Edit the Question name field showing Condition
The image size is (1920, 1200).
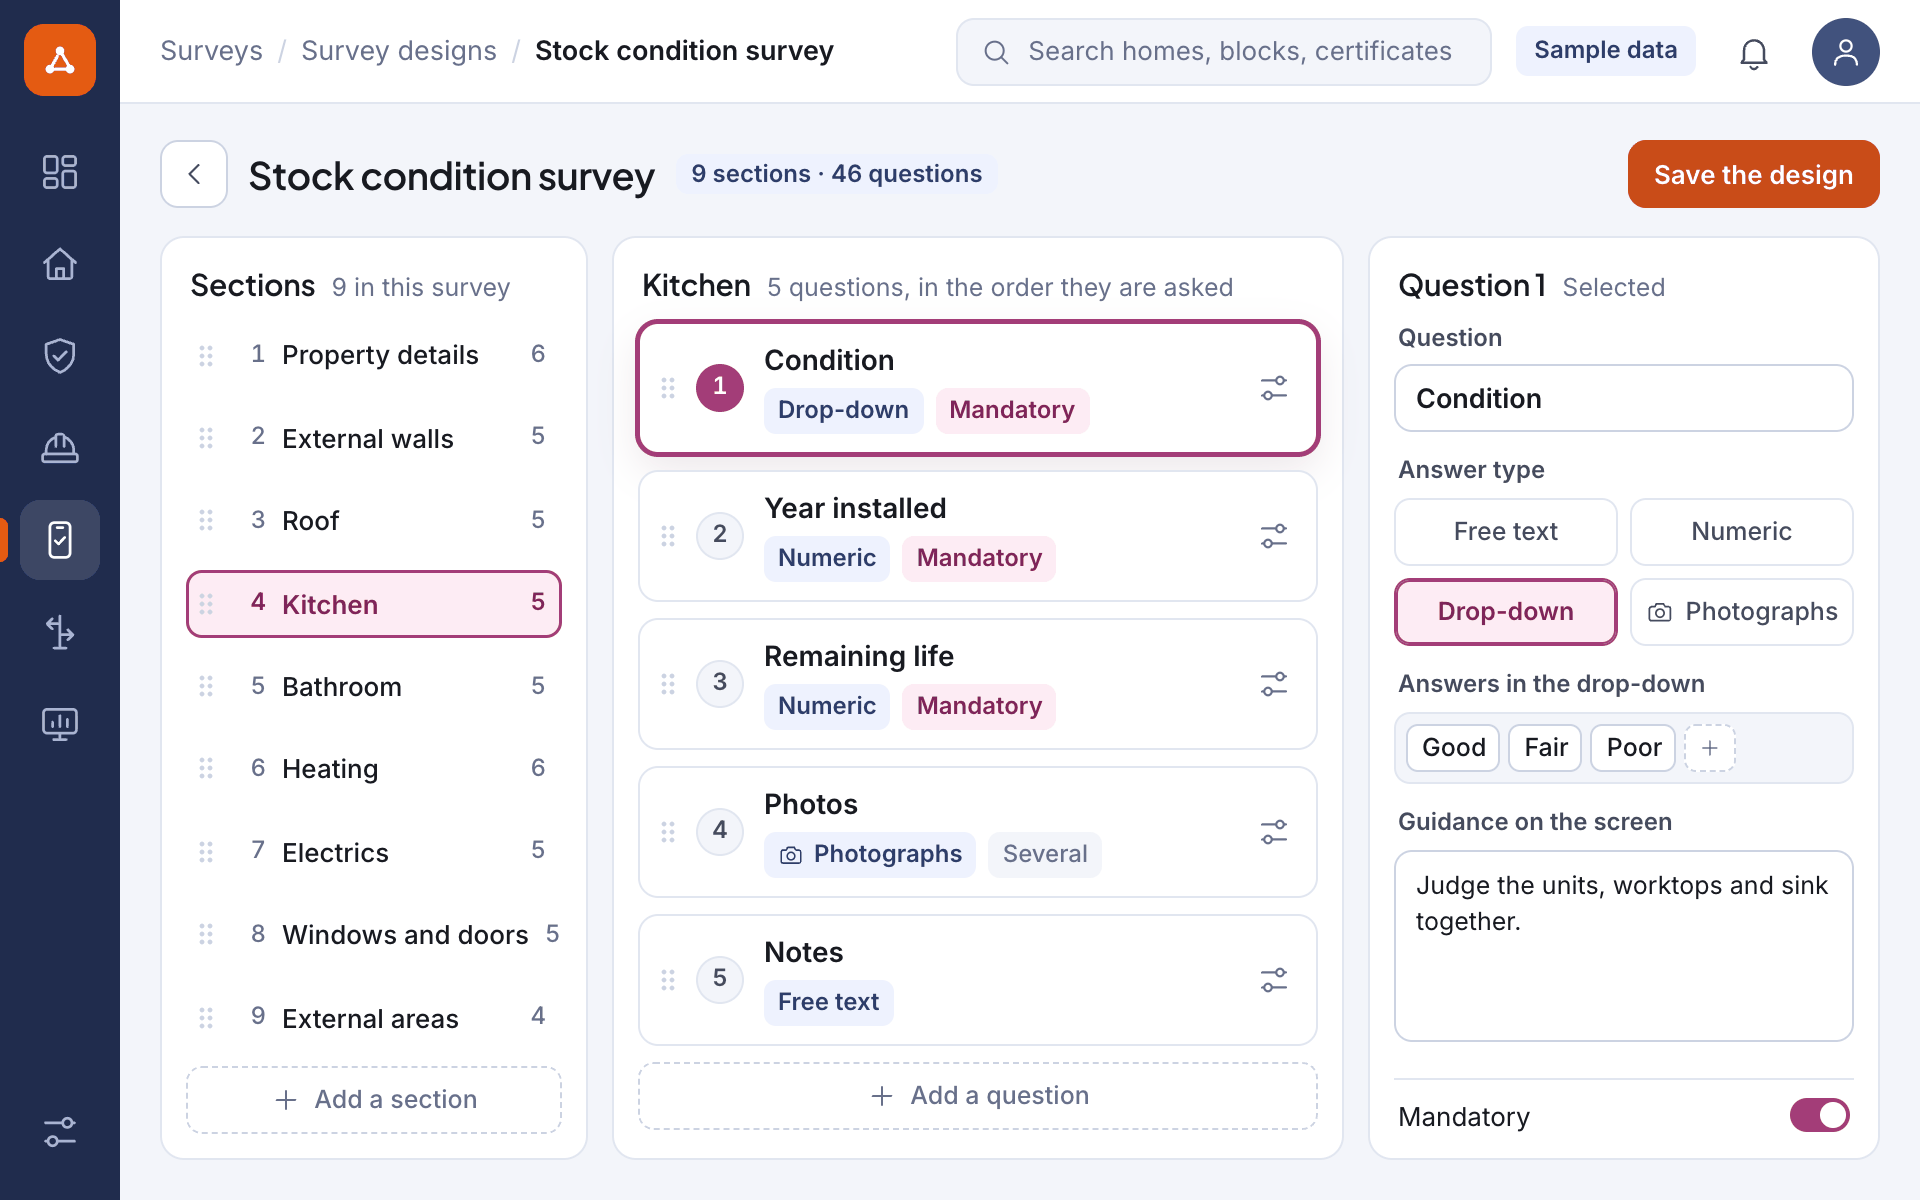pos(1624,398)
